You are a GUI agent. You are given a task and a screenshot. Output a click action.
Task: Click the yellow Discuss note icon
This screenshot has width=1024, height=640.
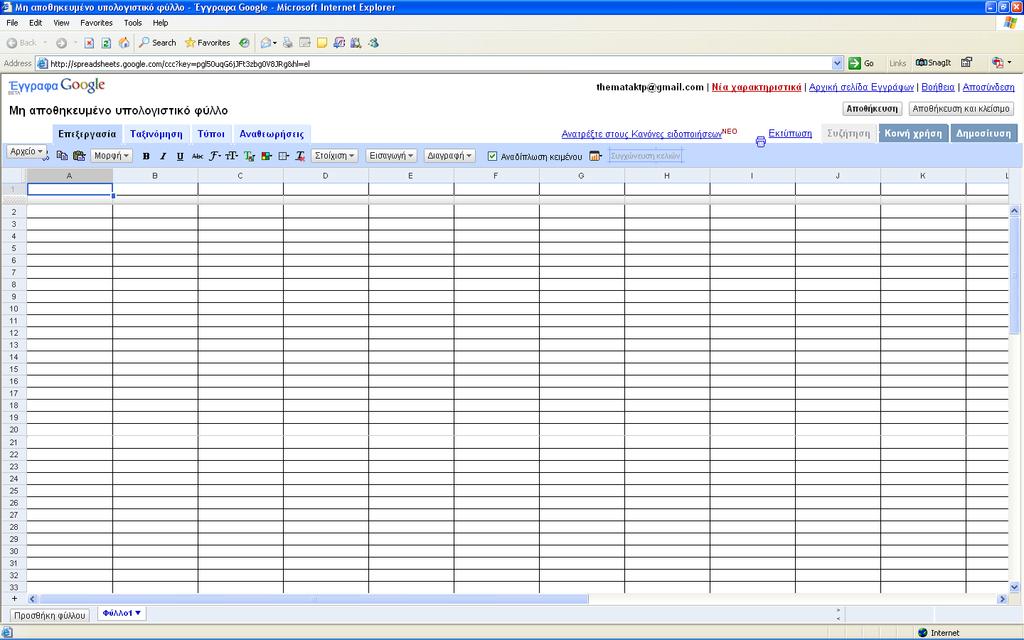321,43
